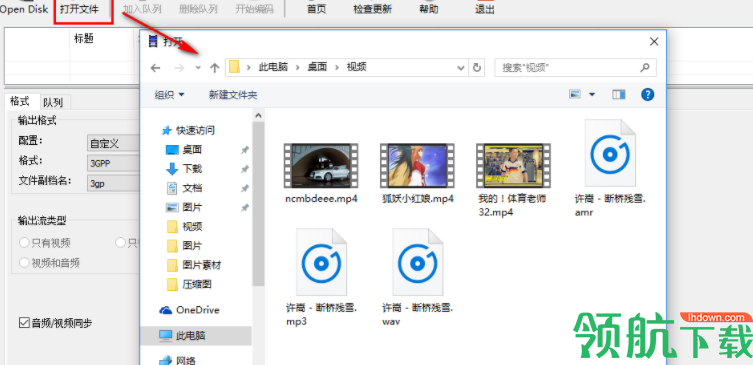Open the 文件副档名 dropdown showing 3gp

point(113,182)
